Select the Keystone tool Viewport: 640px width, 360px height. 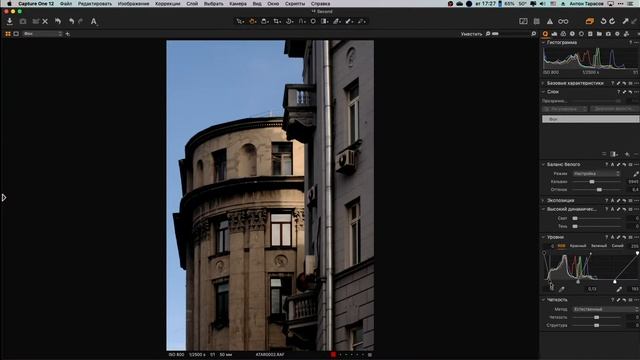(302, 21)
